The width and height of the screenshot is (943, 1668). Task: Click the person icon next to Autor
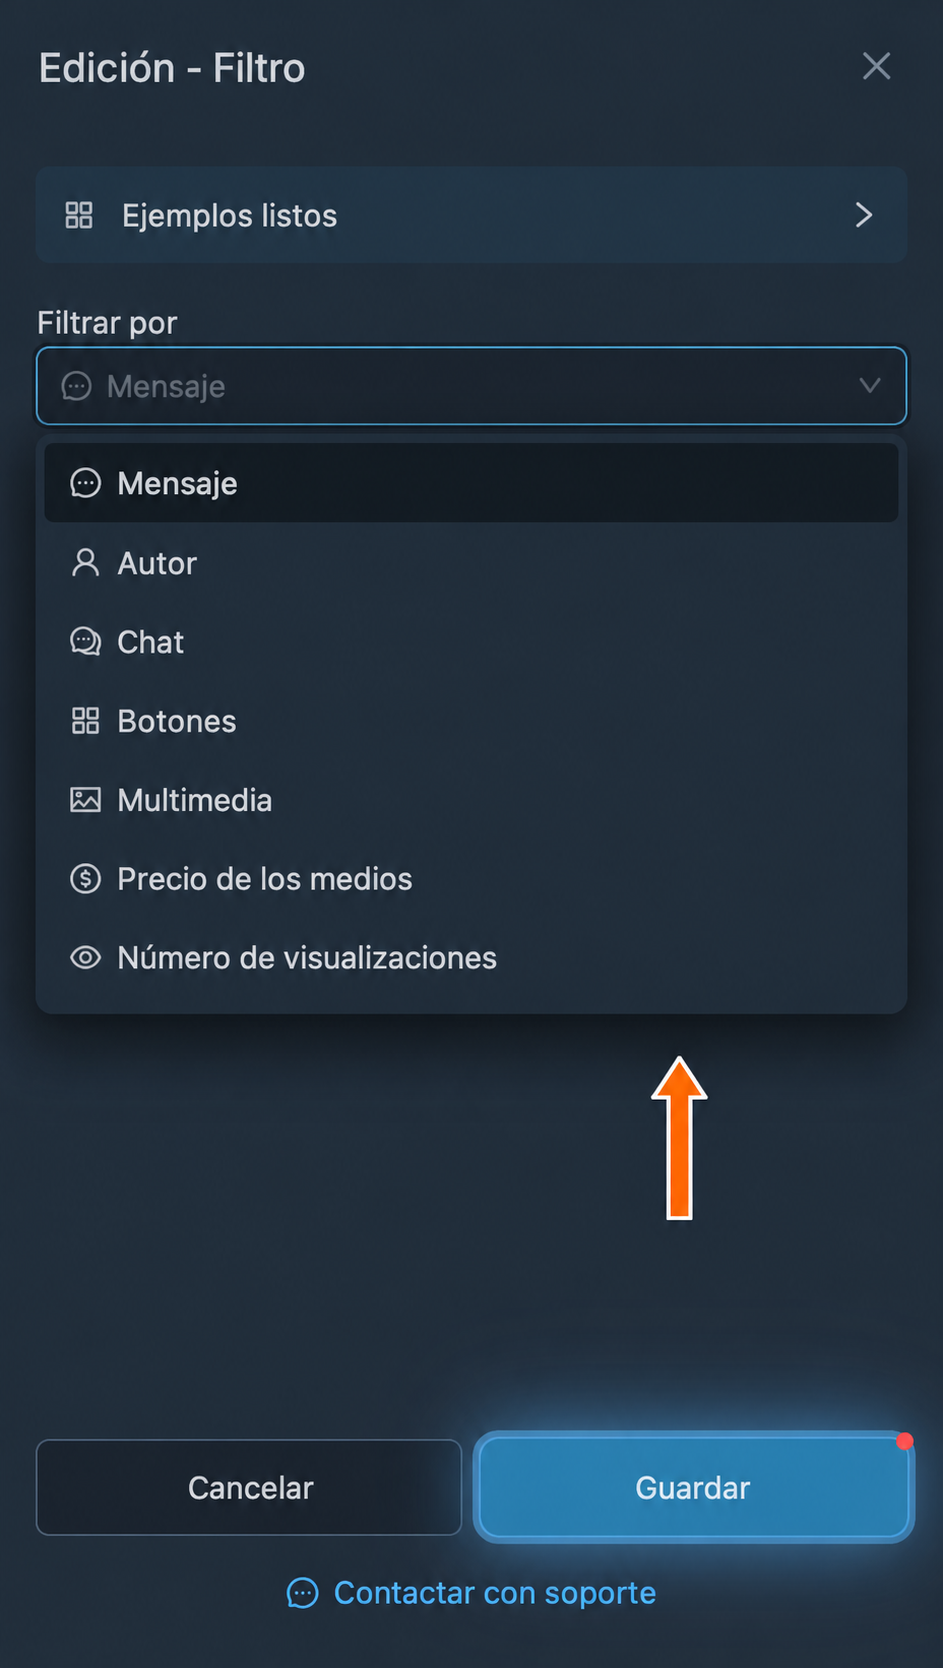[x=85, y=563]
